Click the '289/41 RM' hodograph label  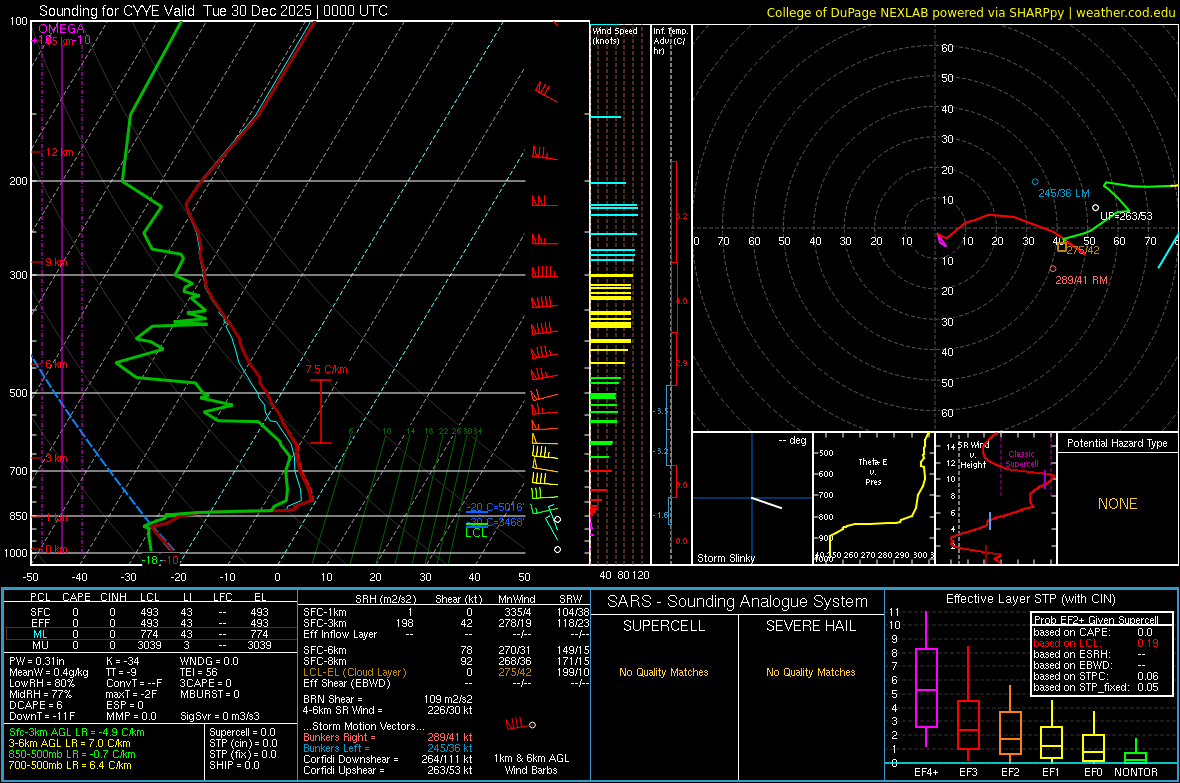click(1081, 280)
